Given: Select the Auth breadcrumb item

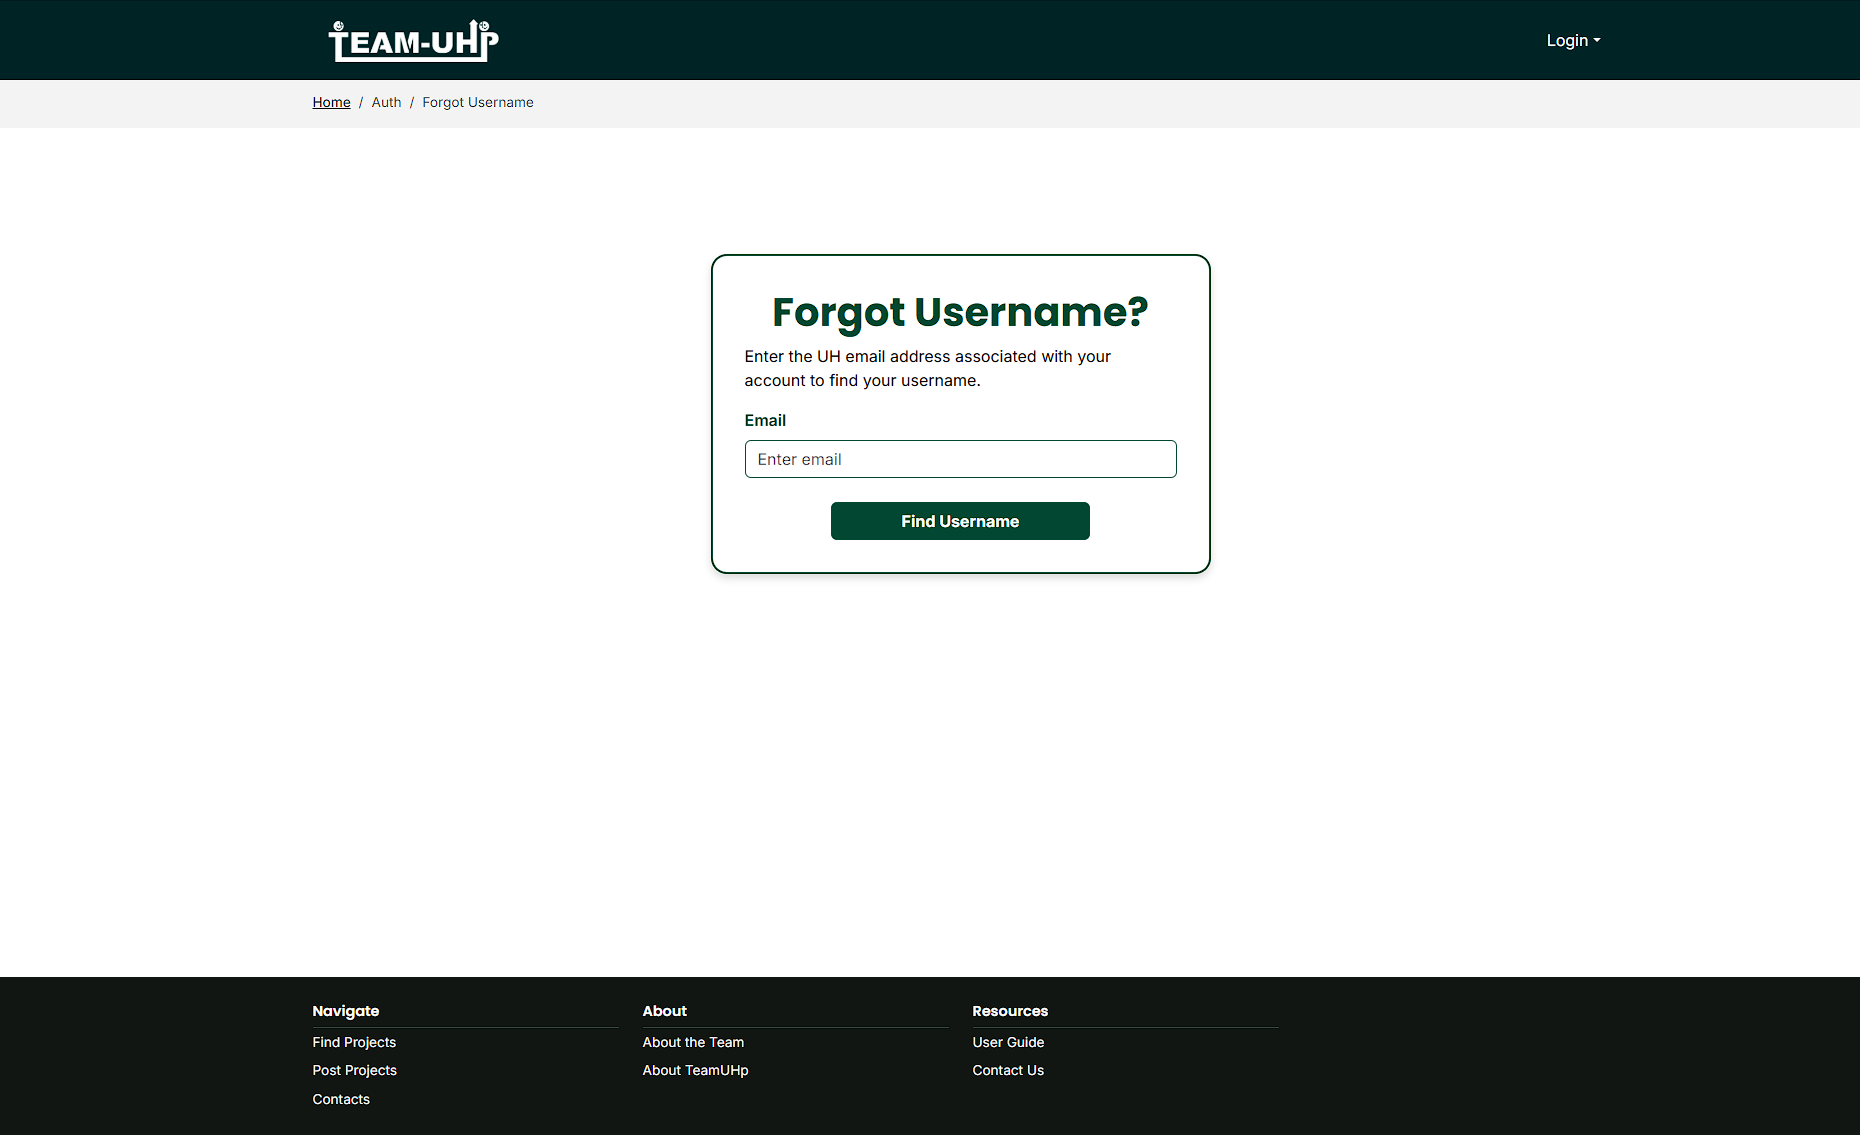Looking at the screenshot, I should 386,103.
